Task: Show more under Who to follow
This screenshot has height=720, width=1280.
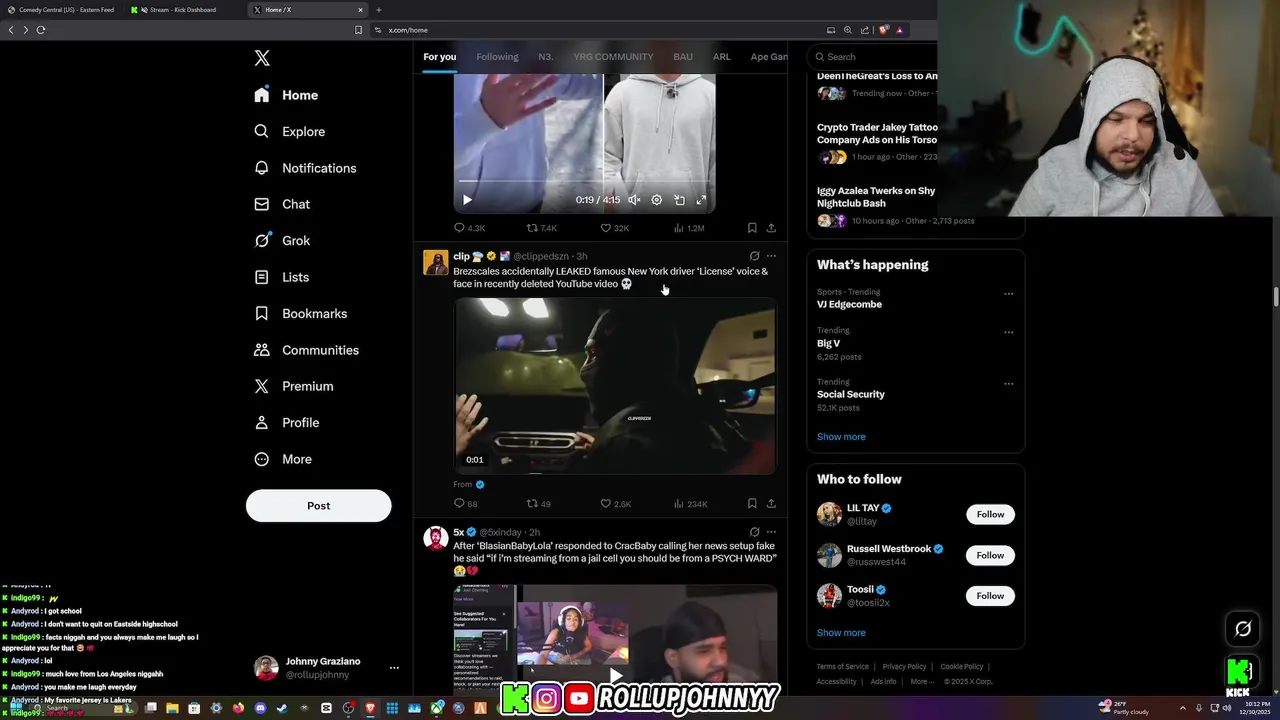Action: [x=841, y=633]
